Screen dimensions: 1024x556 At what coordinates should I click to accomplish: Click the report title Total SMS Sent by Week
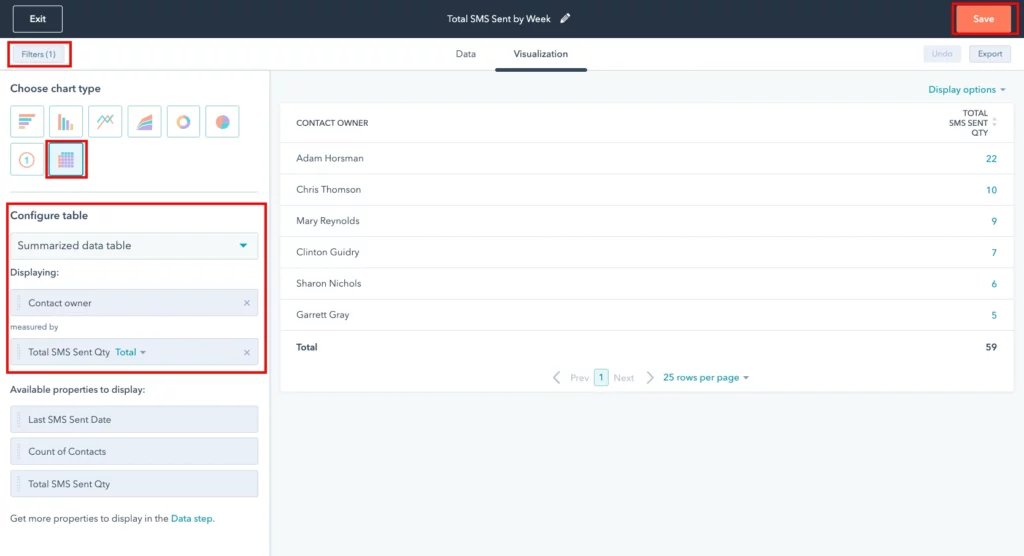tap(499, 19)
